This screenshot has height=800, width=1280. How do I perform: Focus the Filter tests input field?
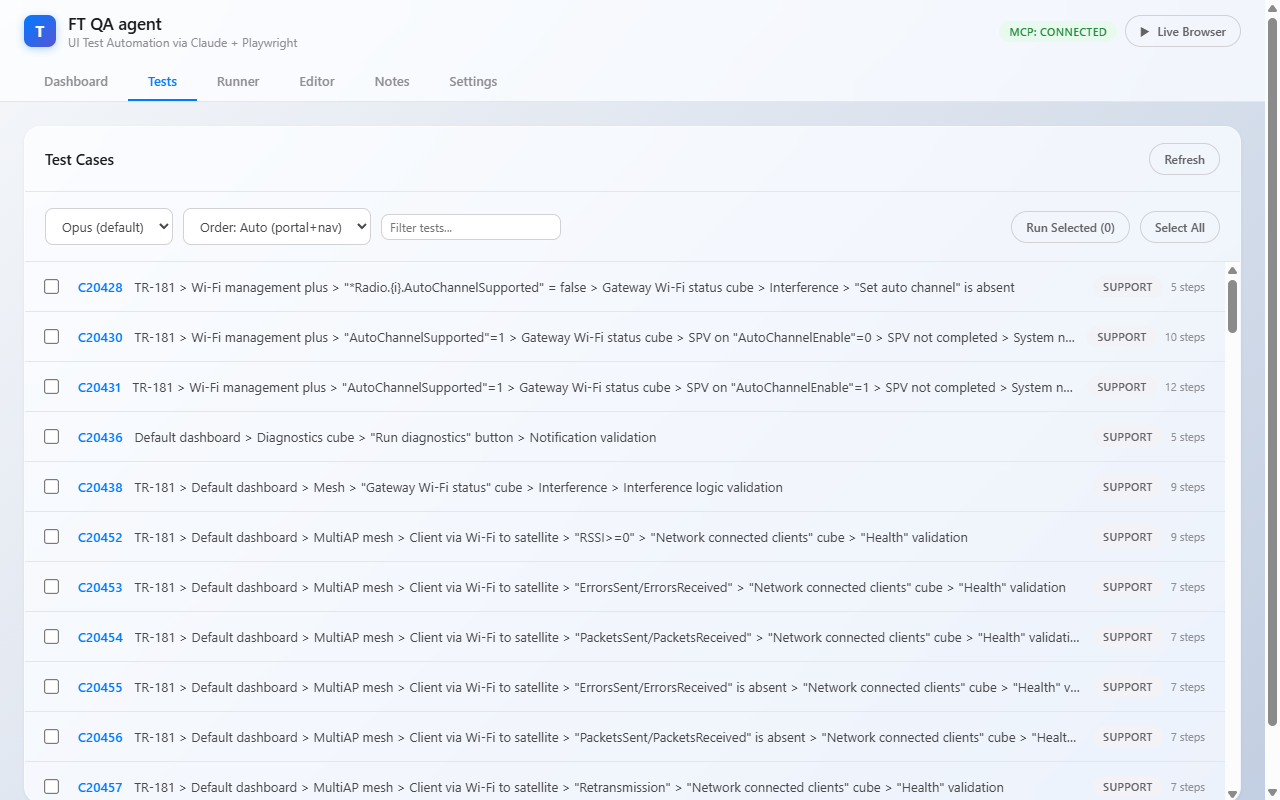point(471,227)
